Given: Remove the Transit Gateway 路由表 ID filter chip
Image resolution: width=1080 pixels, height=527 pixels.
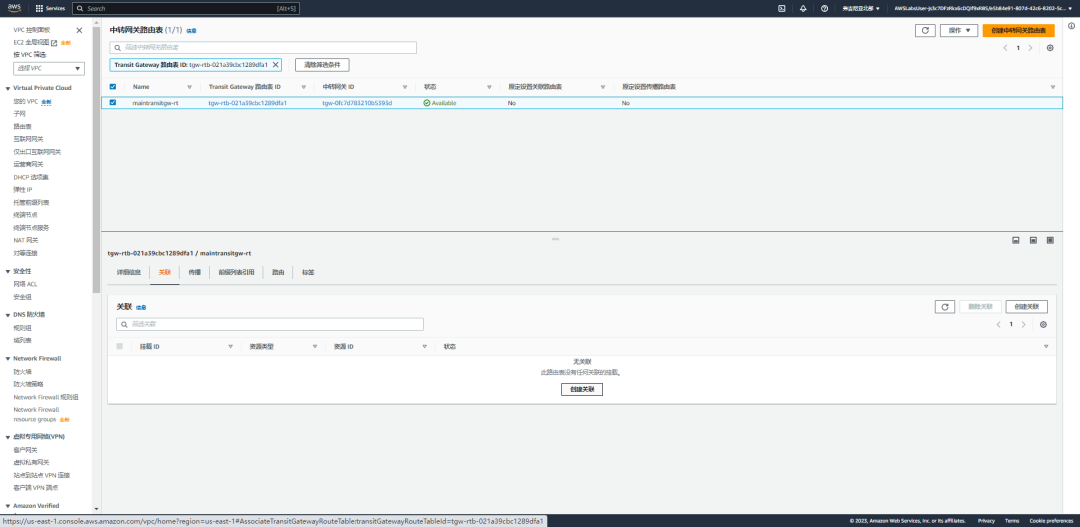Looking at the screenshot, I should (276, 65).
